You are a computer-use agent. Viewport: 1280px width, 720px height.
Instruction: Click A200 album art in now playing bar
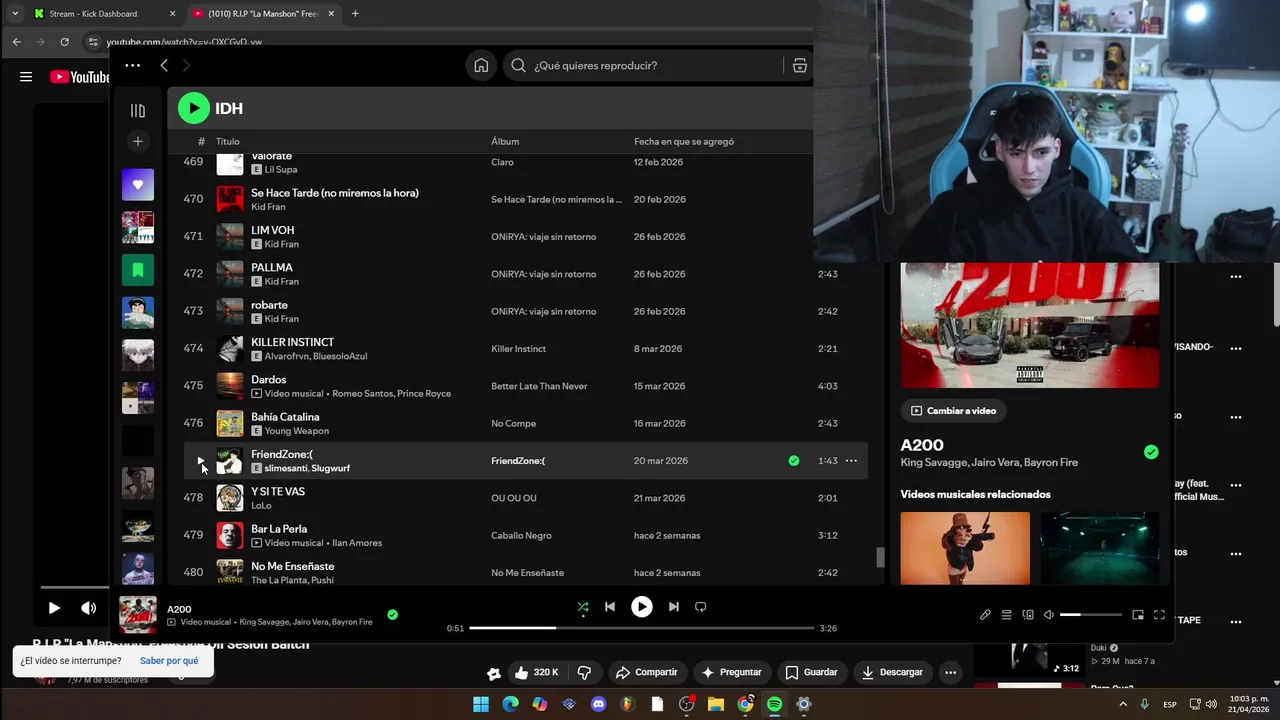click(138, 615)
